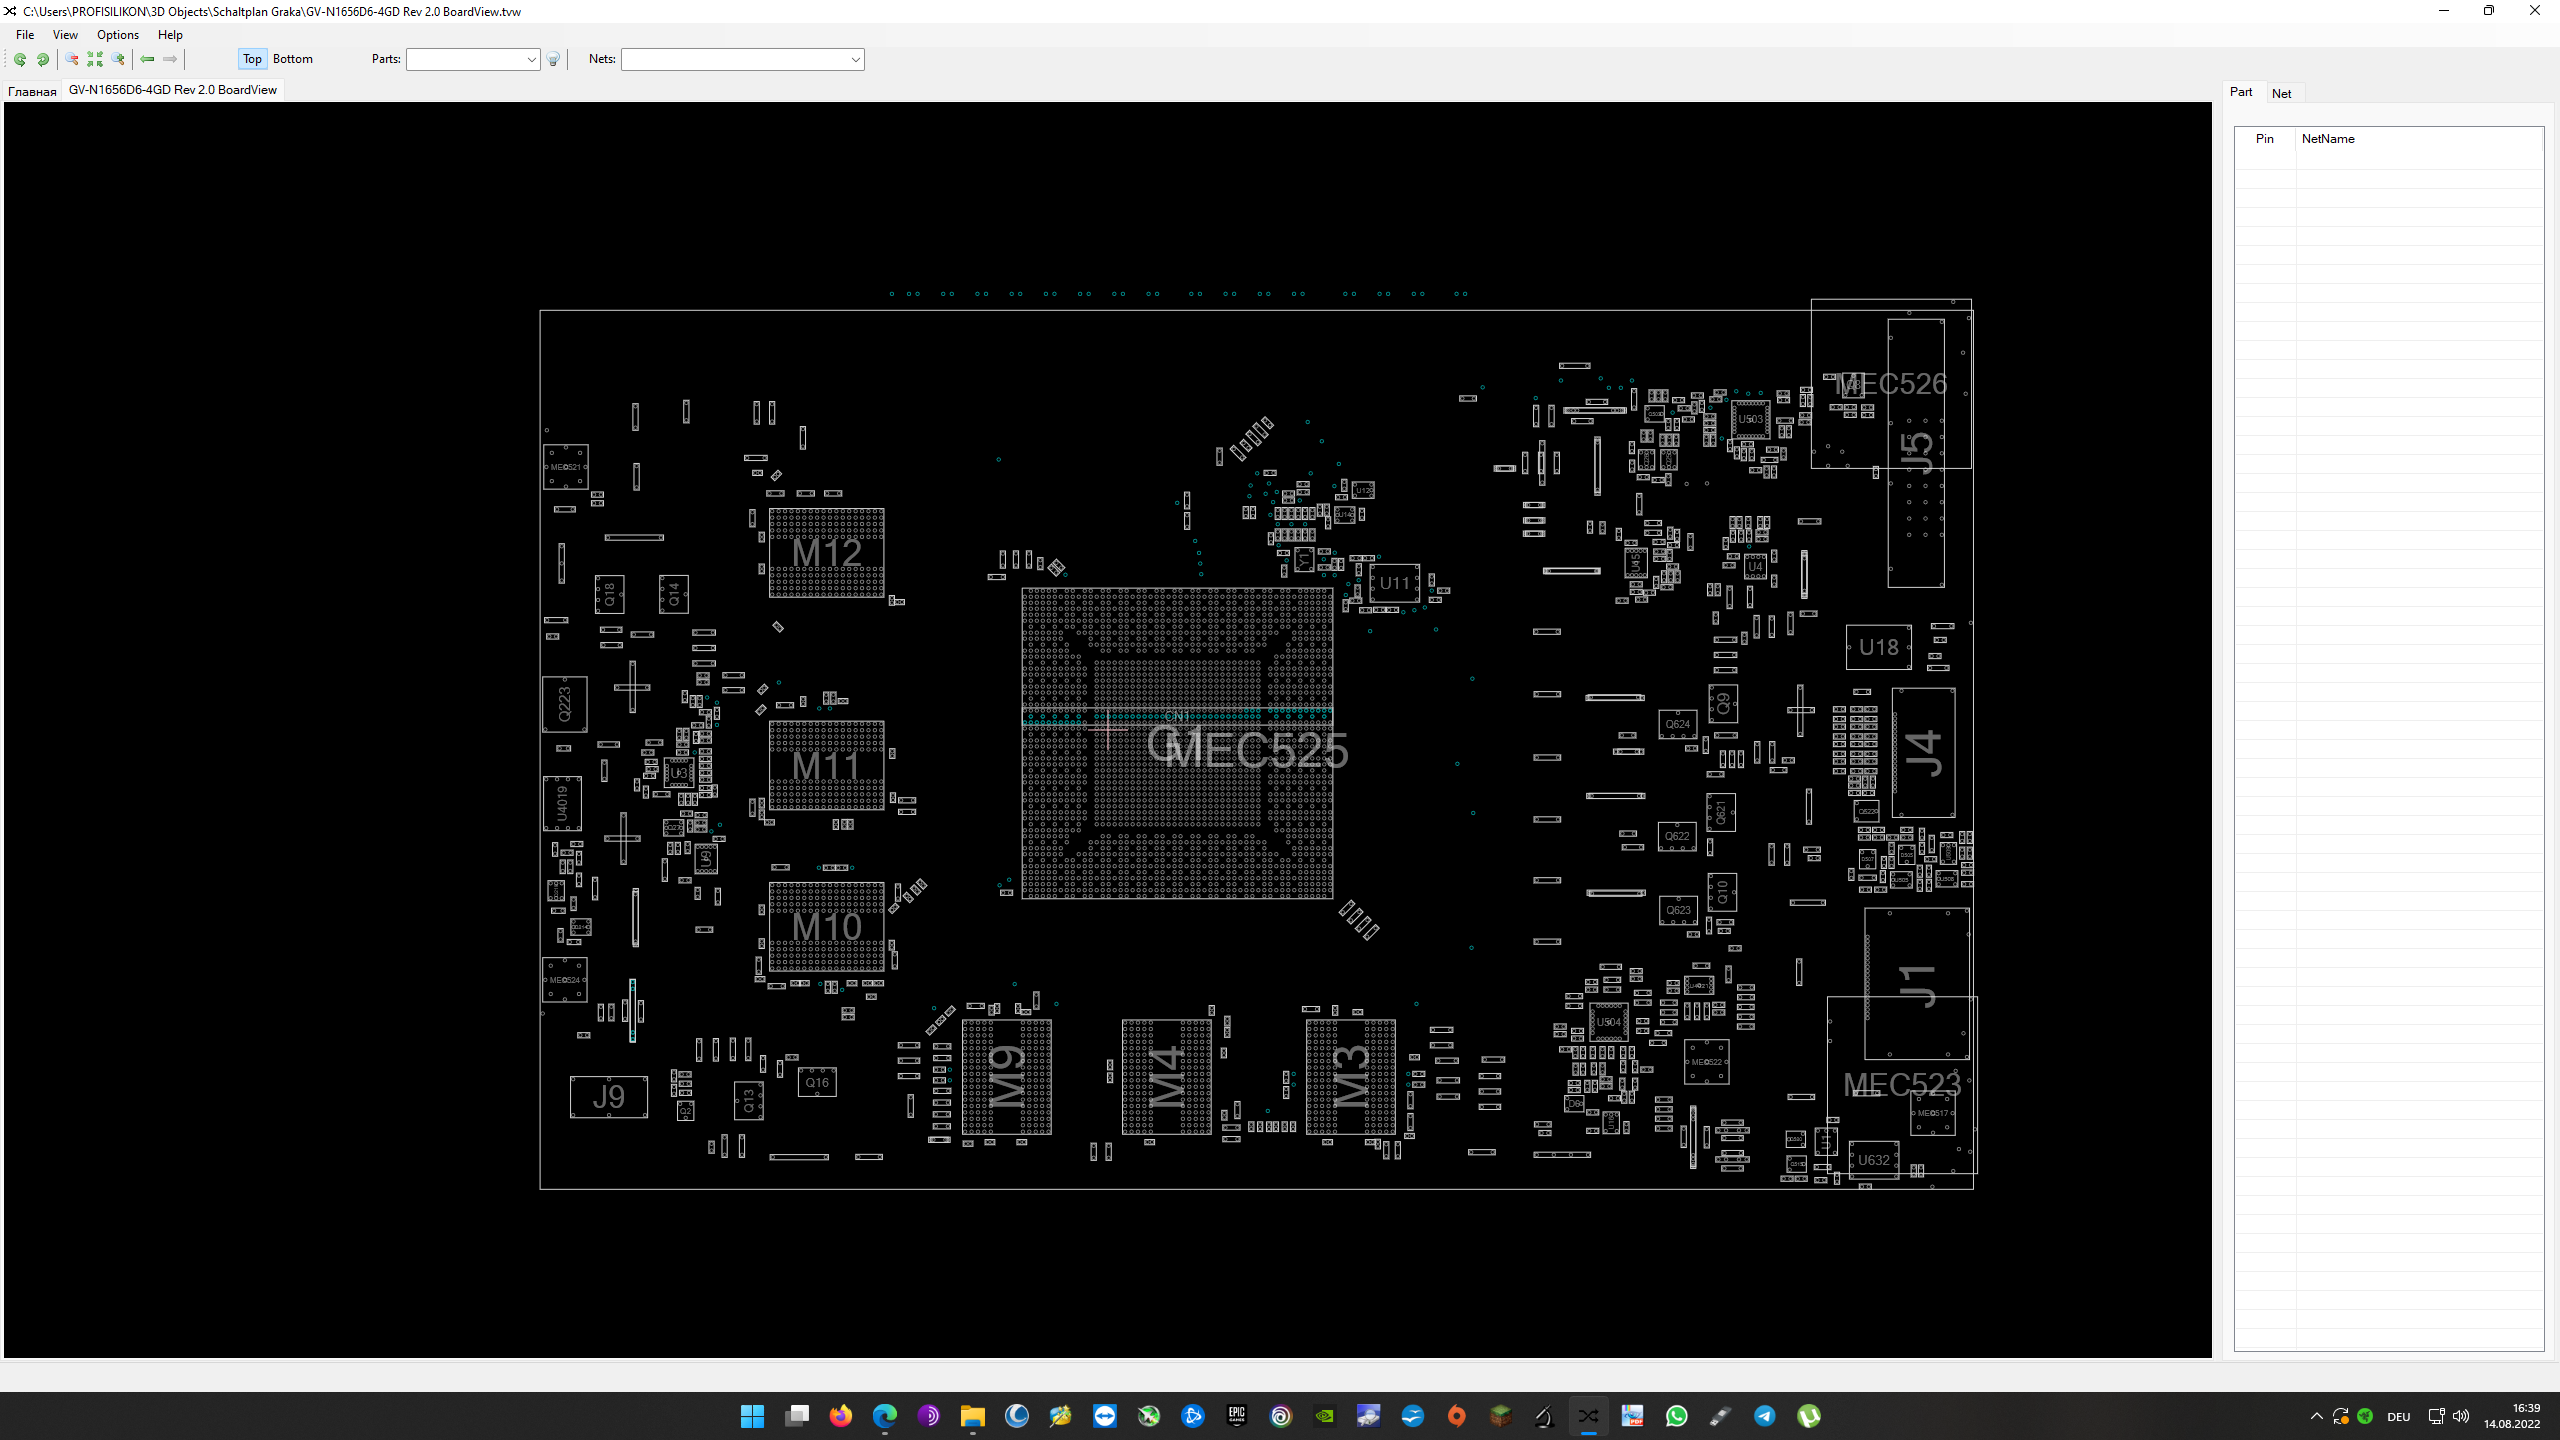Open Telegram from the taskbar
Viewport: 2560px width, 1440px height.
1764,1416
